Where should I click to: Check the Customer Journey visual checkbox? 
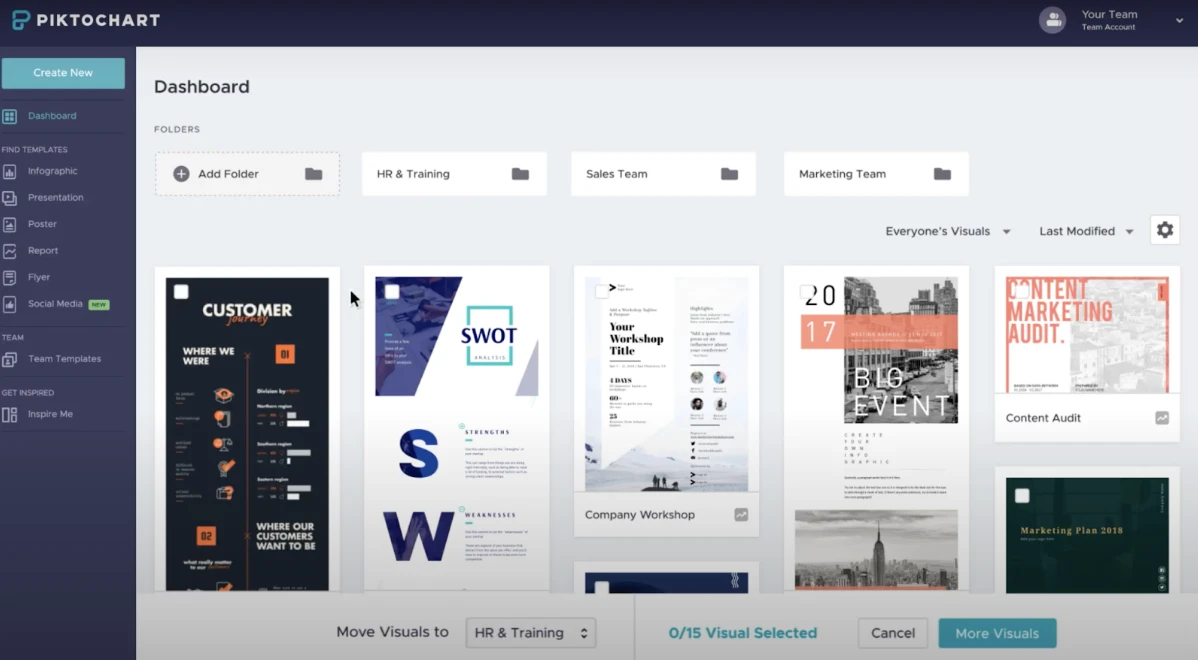[x=181, y=292]
